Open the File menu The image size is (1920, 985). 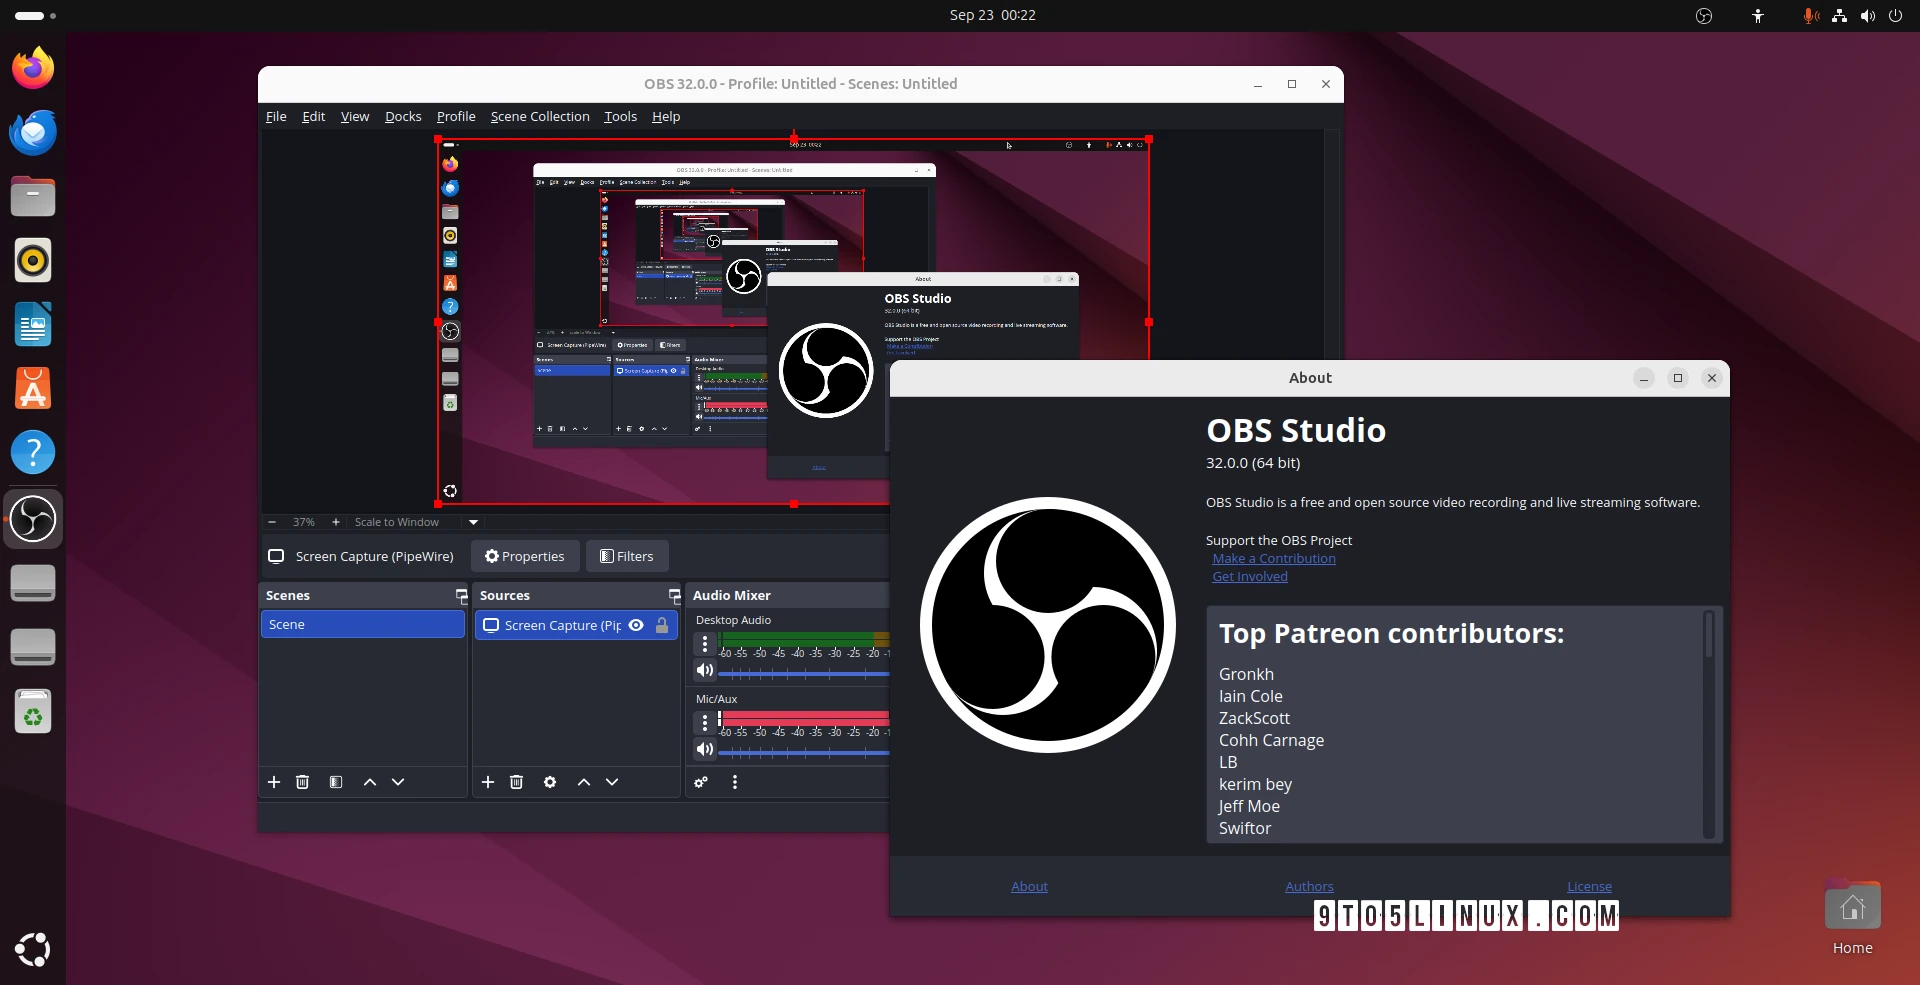pyautogui.click(x=276, y=116)
